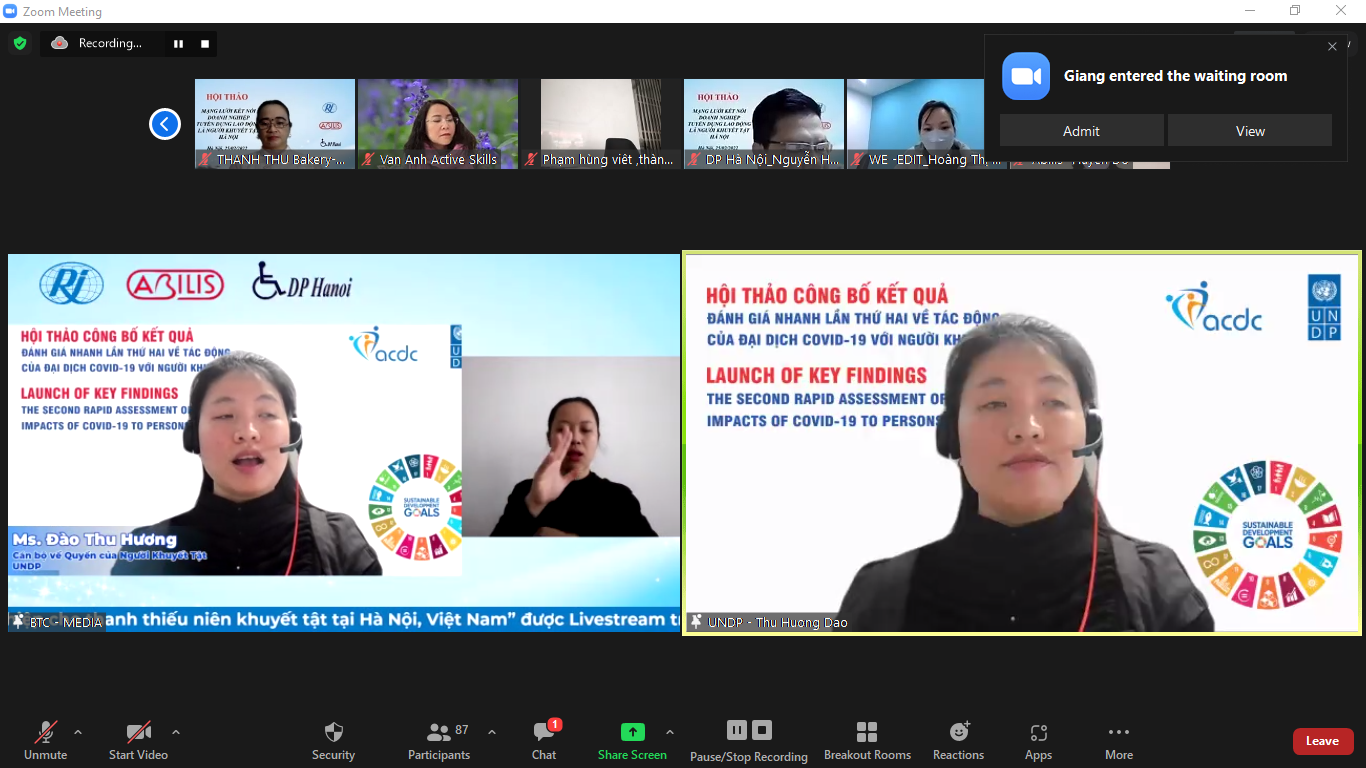Click muted mic icon on DP Hà Nội thumbnail

pyautogui.click(x=695, y=160)
